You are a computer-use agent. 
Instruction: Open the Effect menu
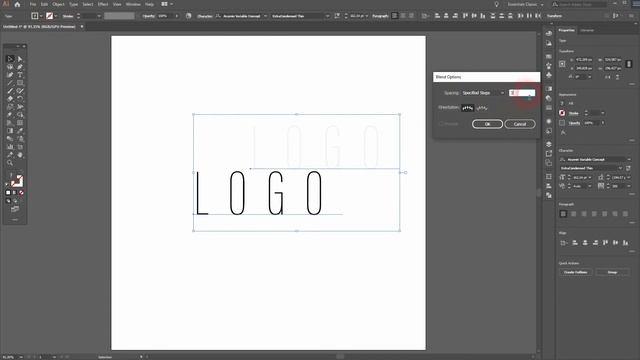(x=103, y=4)
